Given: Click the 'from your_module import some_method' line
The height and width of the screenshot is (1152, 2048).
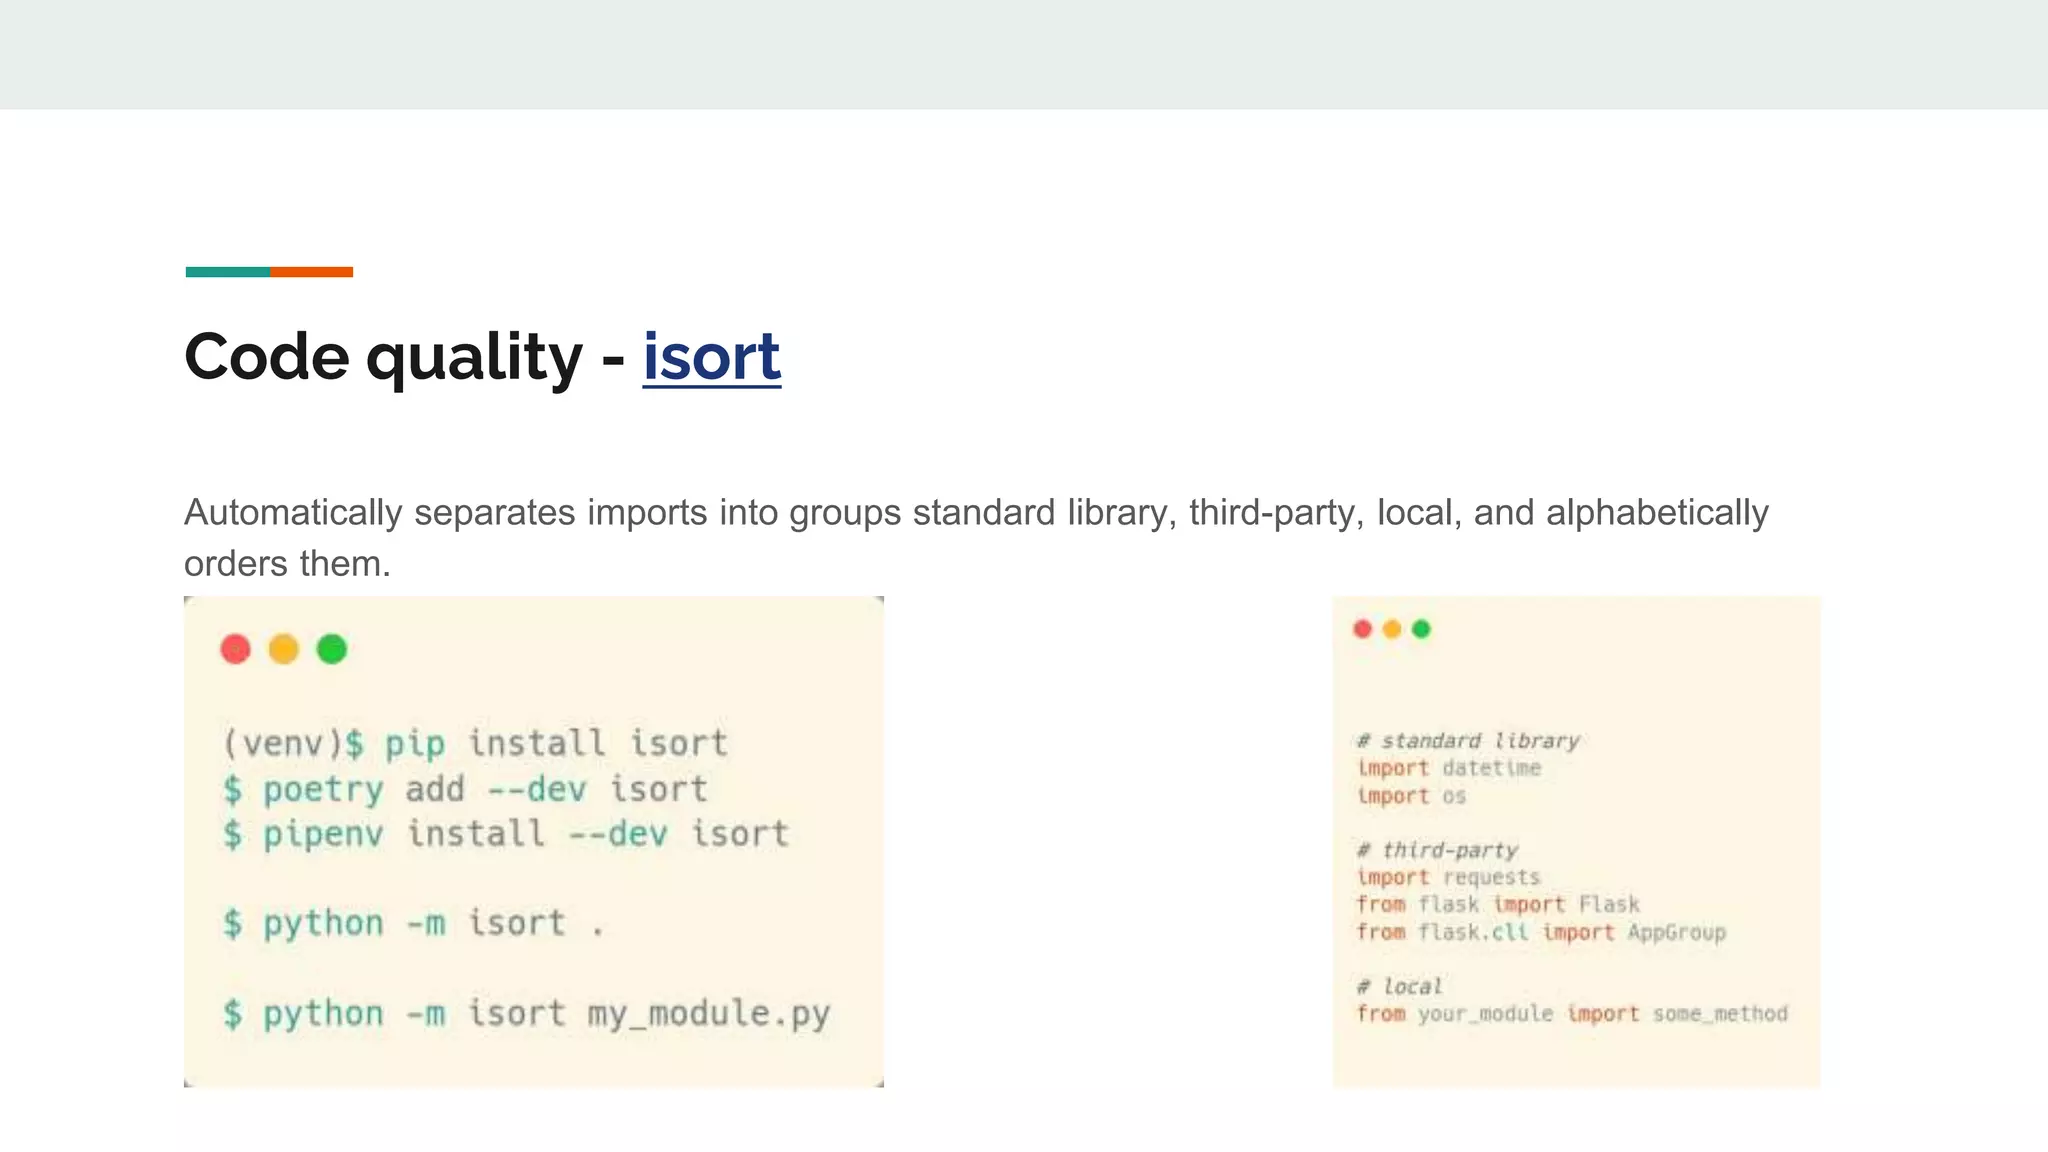Looking at the screenshot, I should coord(1572,1014).
